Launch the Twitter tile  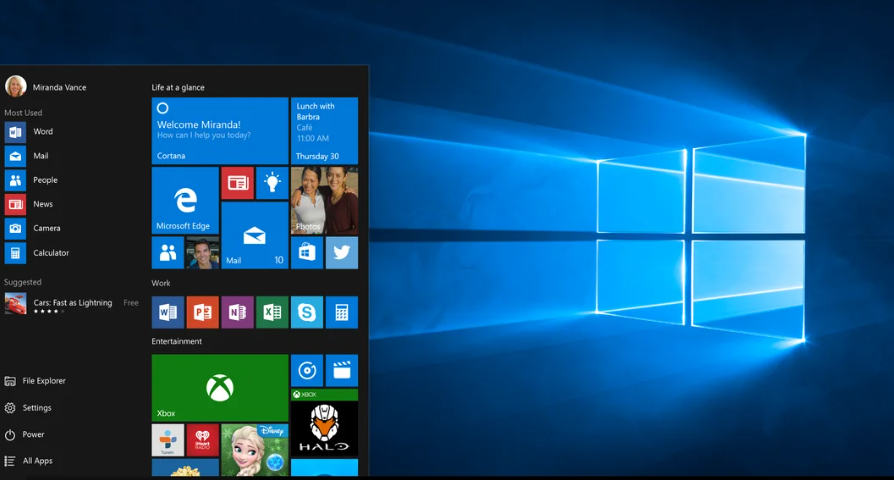coord(342,253)
